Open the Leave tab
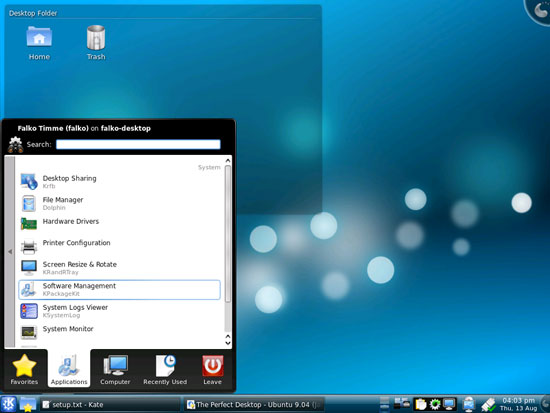This screenshot has width=550, height=413. point(213,369)
